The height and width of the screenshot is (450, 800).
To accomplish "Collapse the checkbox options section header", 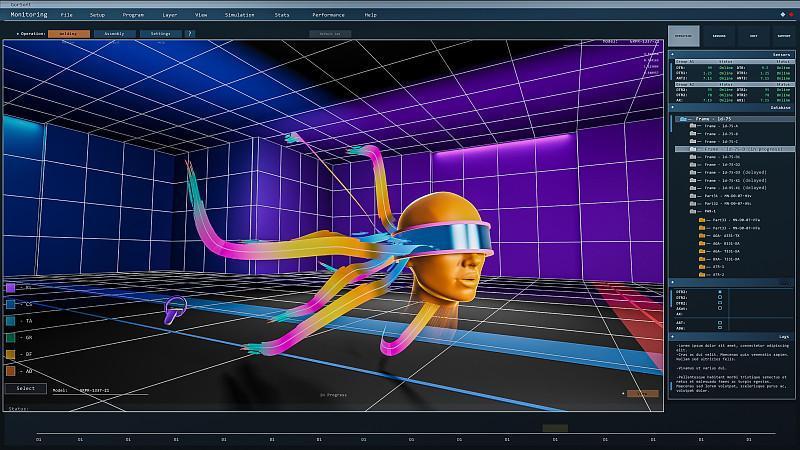I will 672,282.
